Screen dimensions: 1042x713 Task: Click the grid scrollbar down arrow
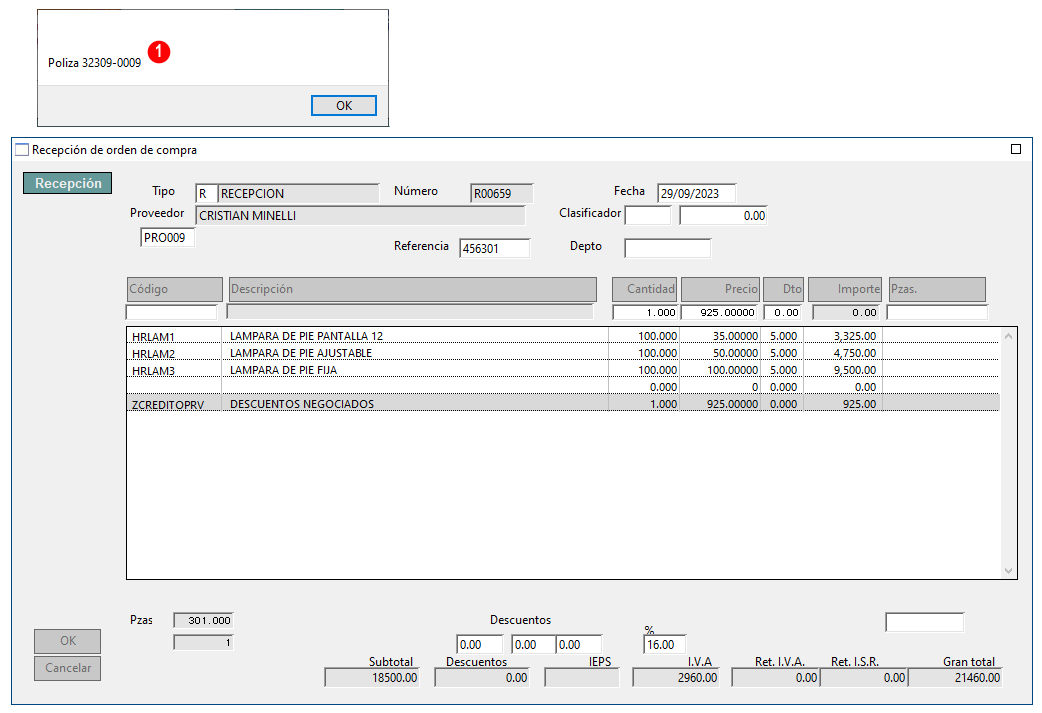(x=1008, y=571)
